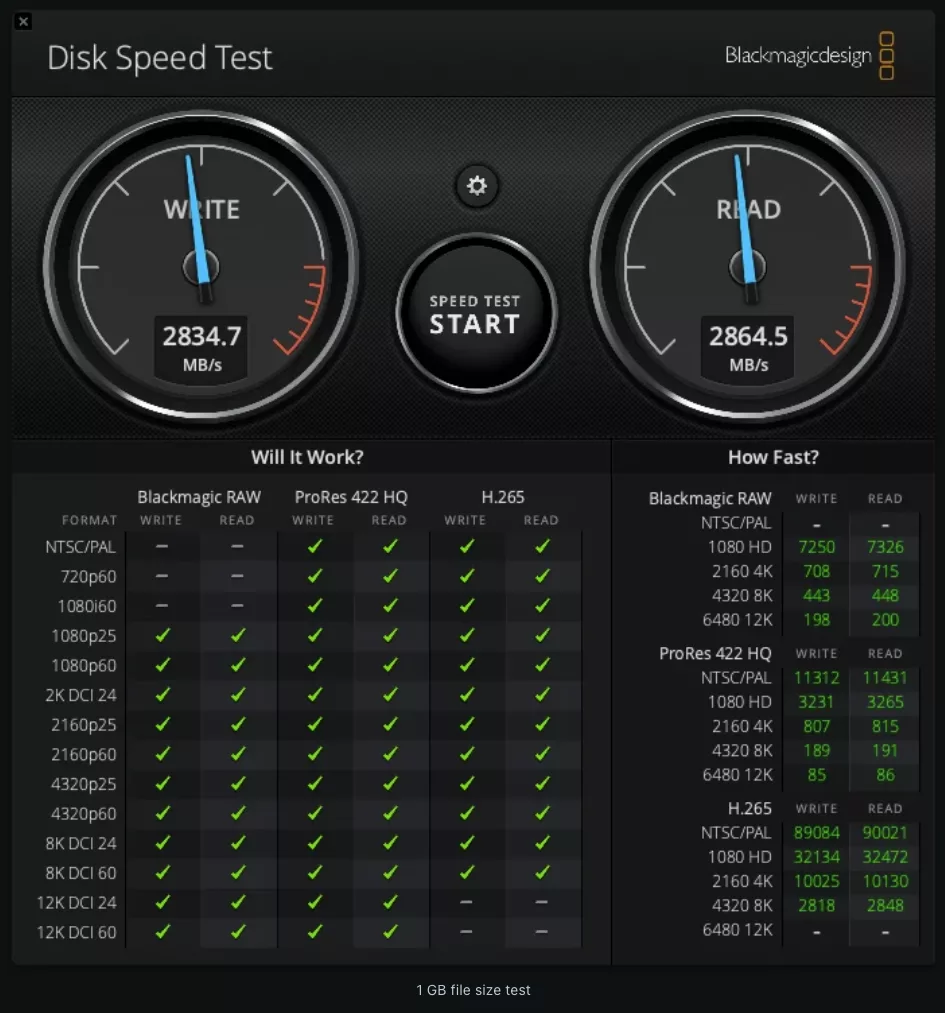Click the 1080i60 format row label
This screenshot has height=1013, width=945.
point(87,606)
